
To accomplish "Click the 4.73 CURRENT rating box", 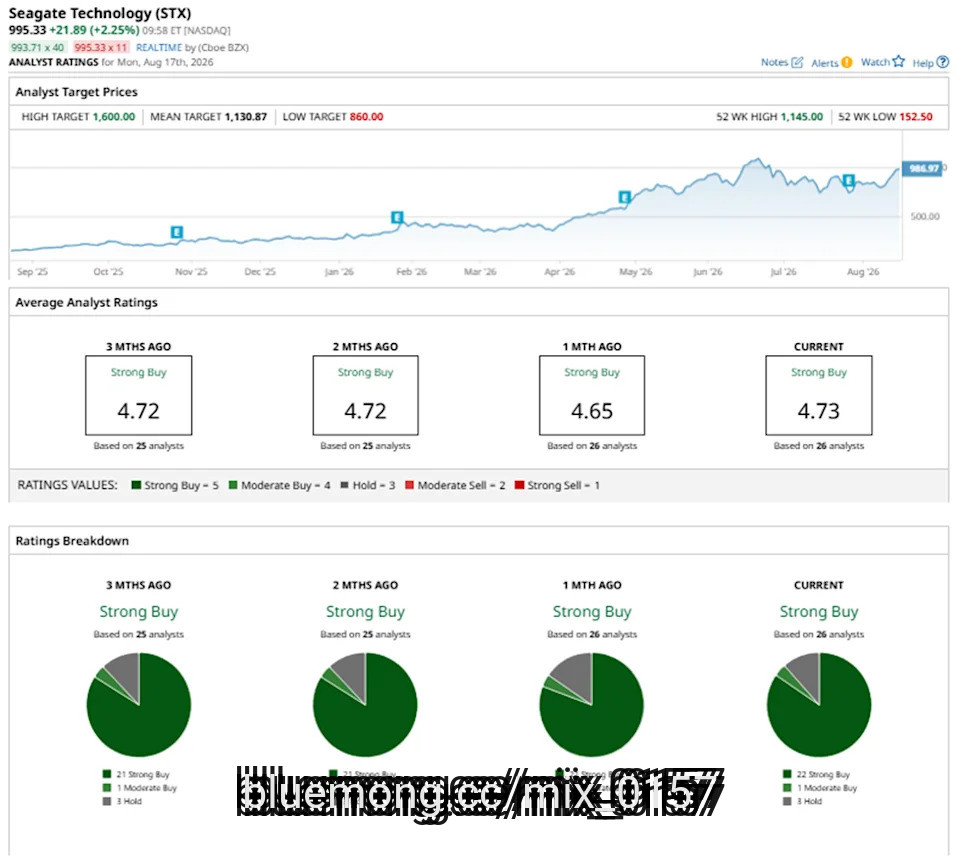I will (x=819, y=395).
